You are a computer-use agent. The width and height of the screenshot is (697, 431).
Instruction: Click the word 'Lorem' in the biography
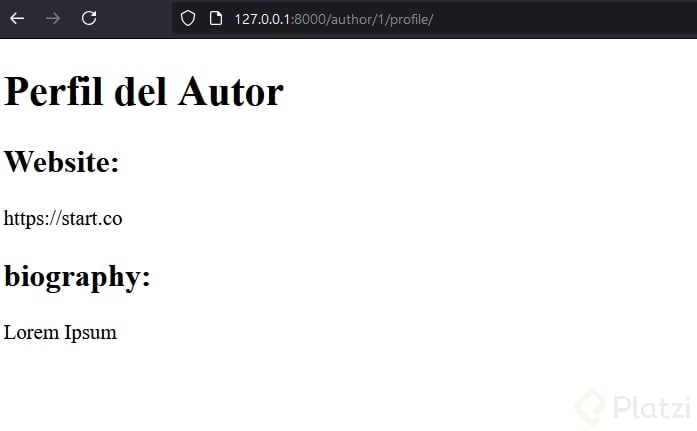pos(31,332)
